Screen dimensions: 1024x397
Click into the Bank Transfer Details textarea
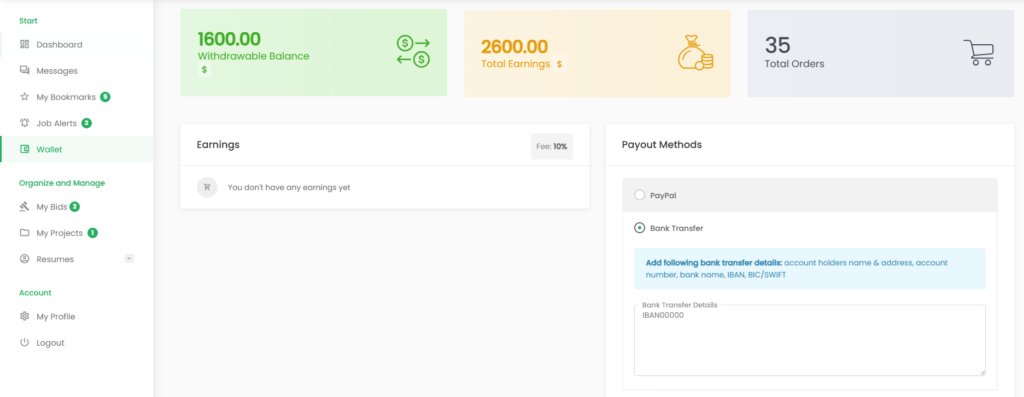[810, 340]
